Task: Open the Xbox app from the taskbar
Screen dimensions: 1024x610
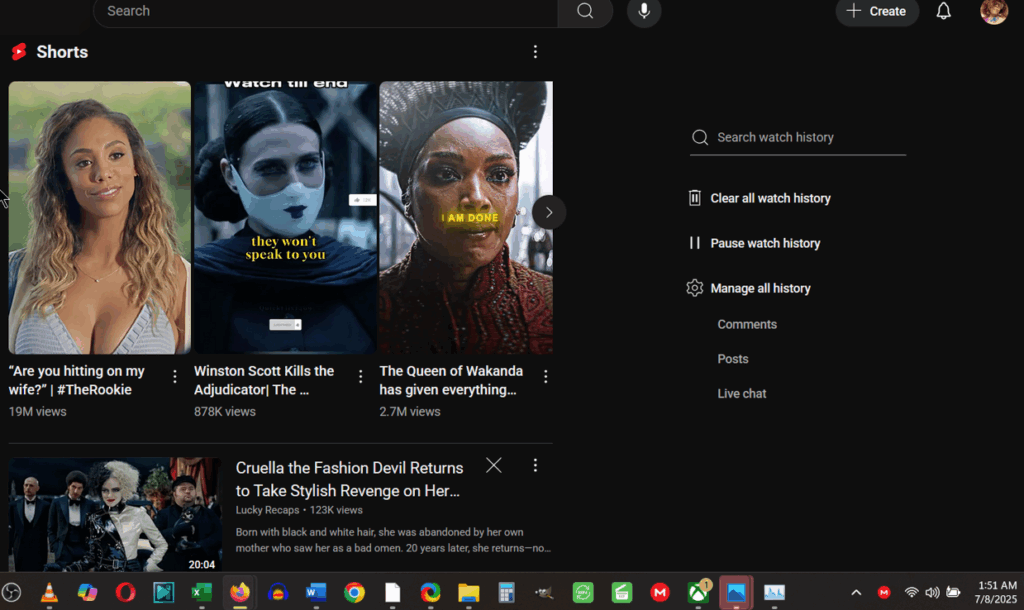Action: [x=698, y=592]
